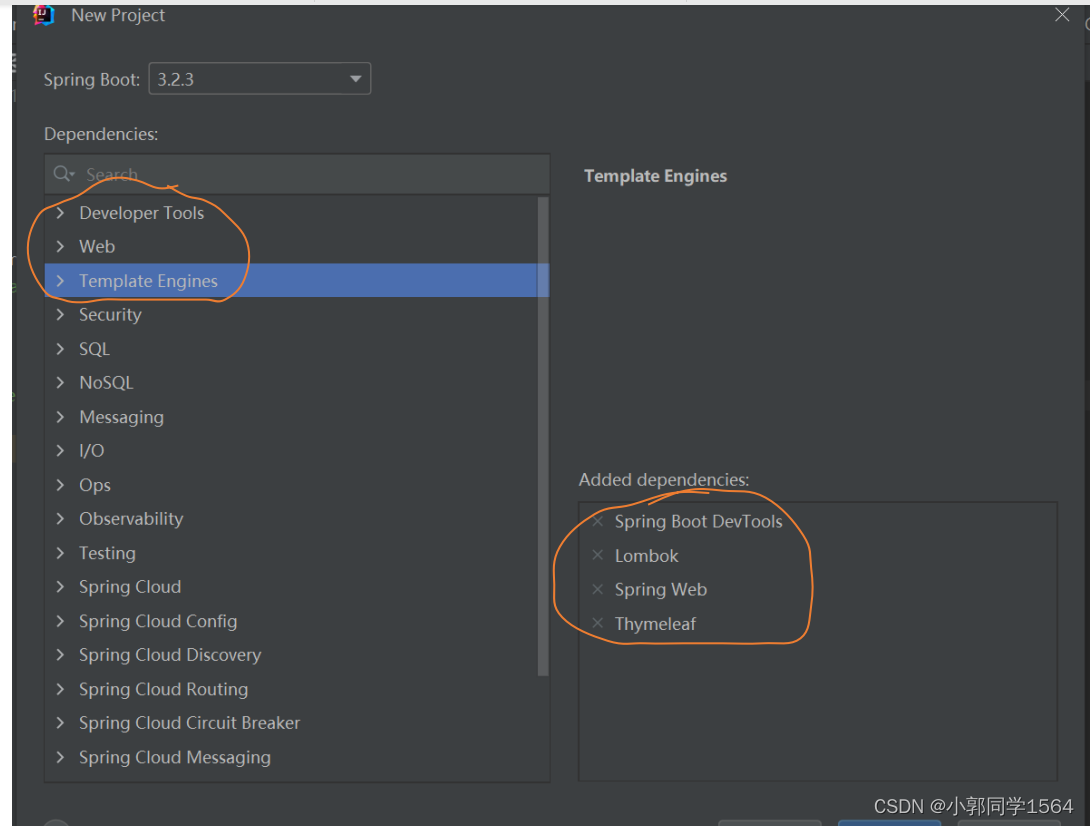Select the Template Engines label

coord(148,281)
